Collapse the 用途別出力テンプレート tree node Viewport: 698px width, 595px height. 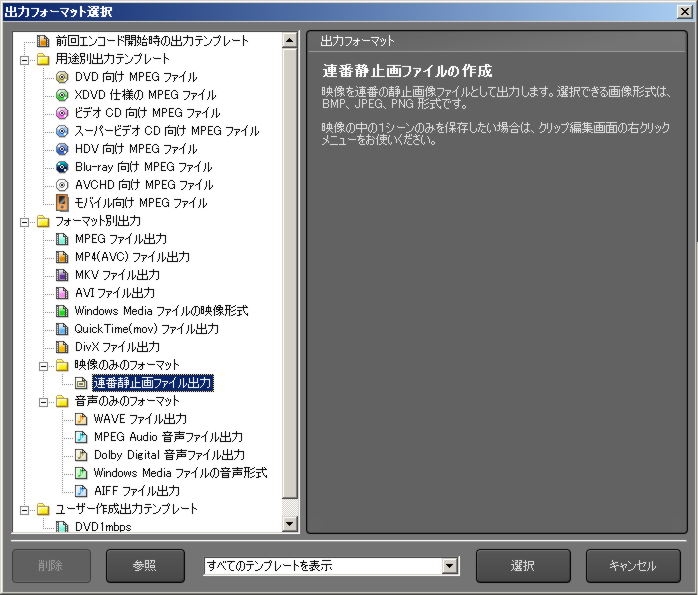[24, 60]
